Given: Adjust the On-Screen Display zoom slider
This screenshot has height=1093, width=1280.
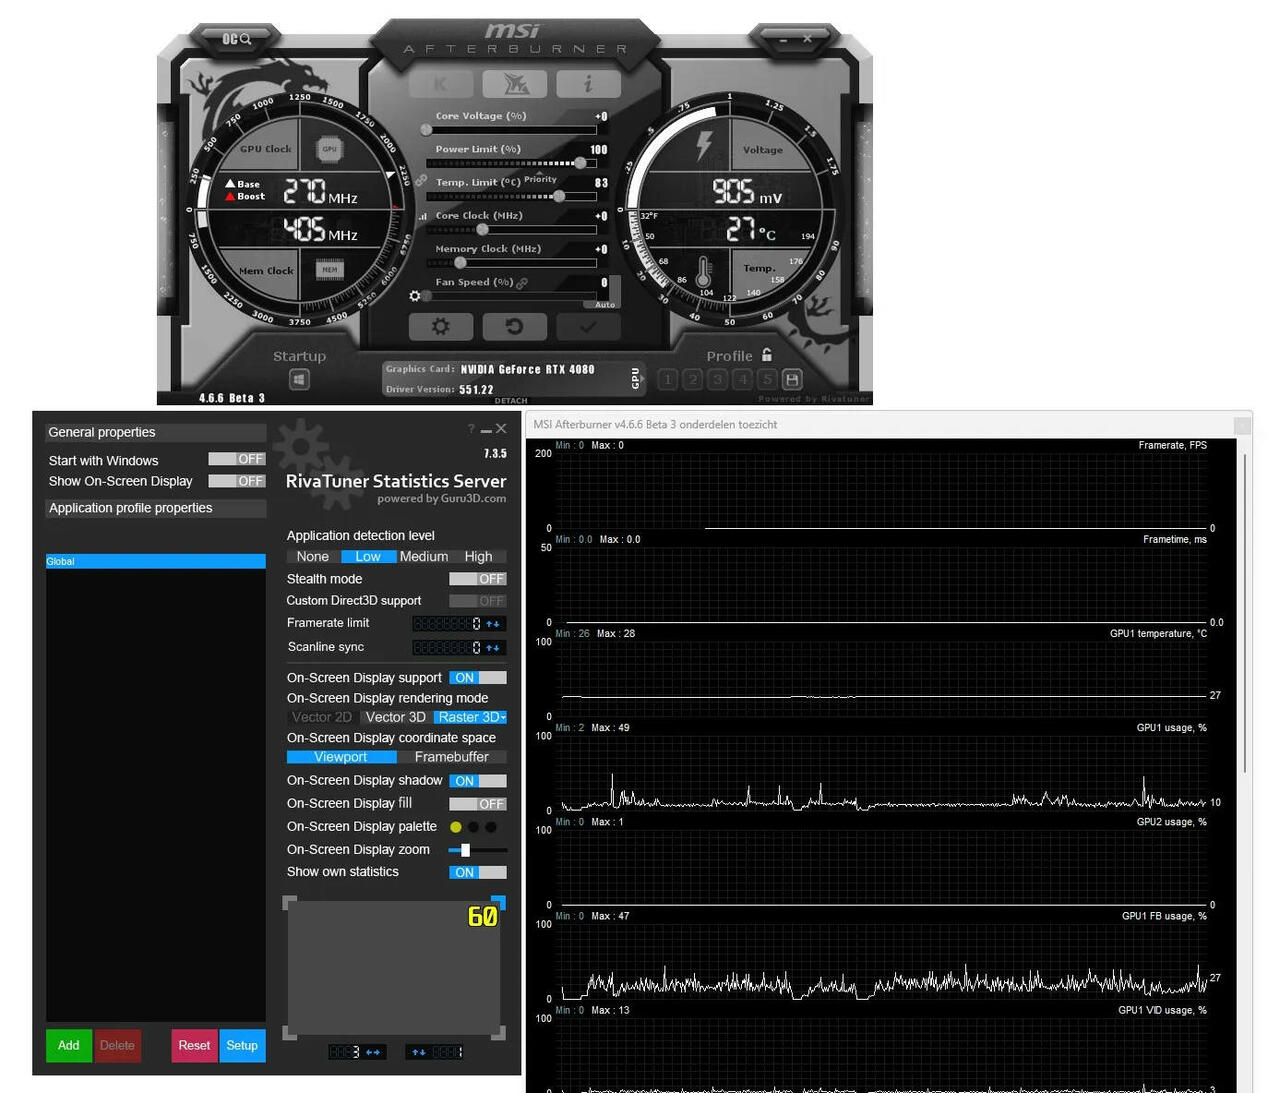Looking at the screenshot, I should pos(465,850).
